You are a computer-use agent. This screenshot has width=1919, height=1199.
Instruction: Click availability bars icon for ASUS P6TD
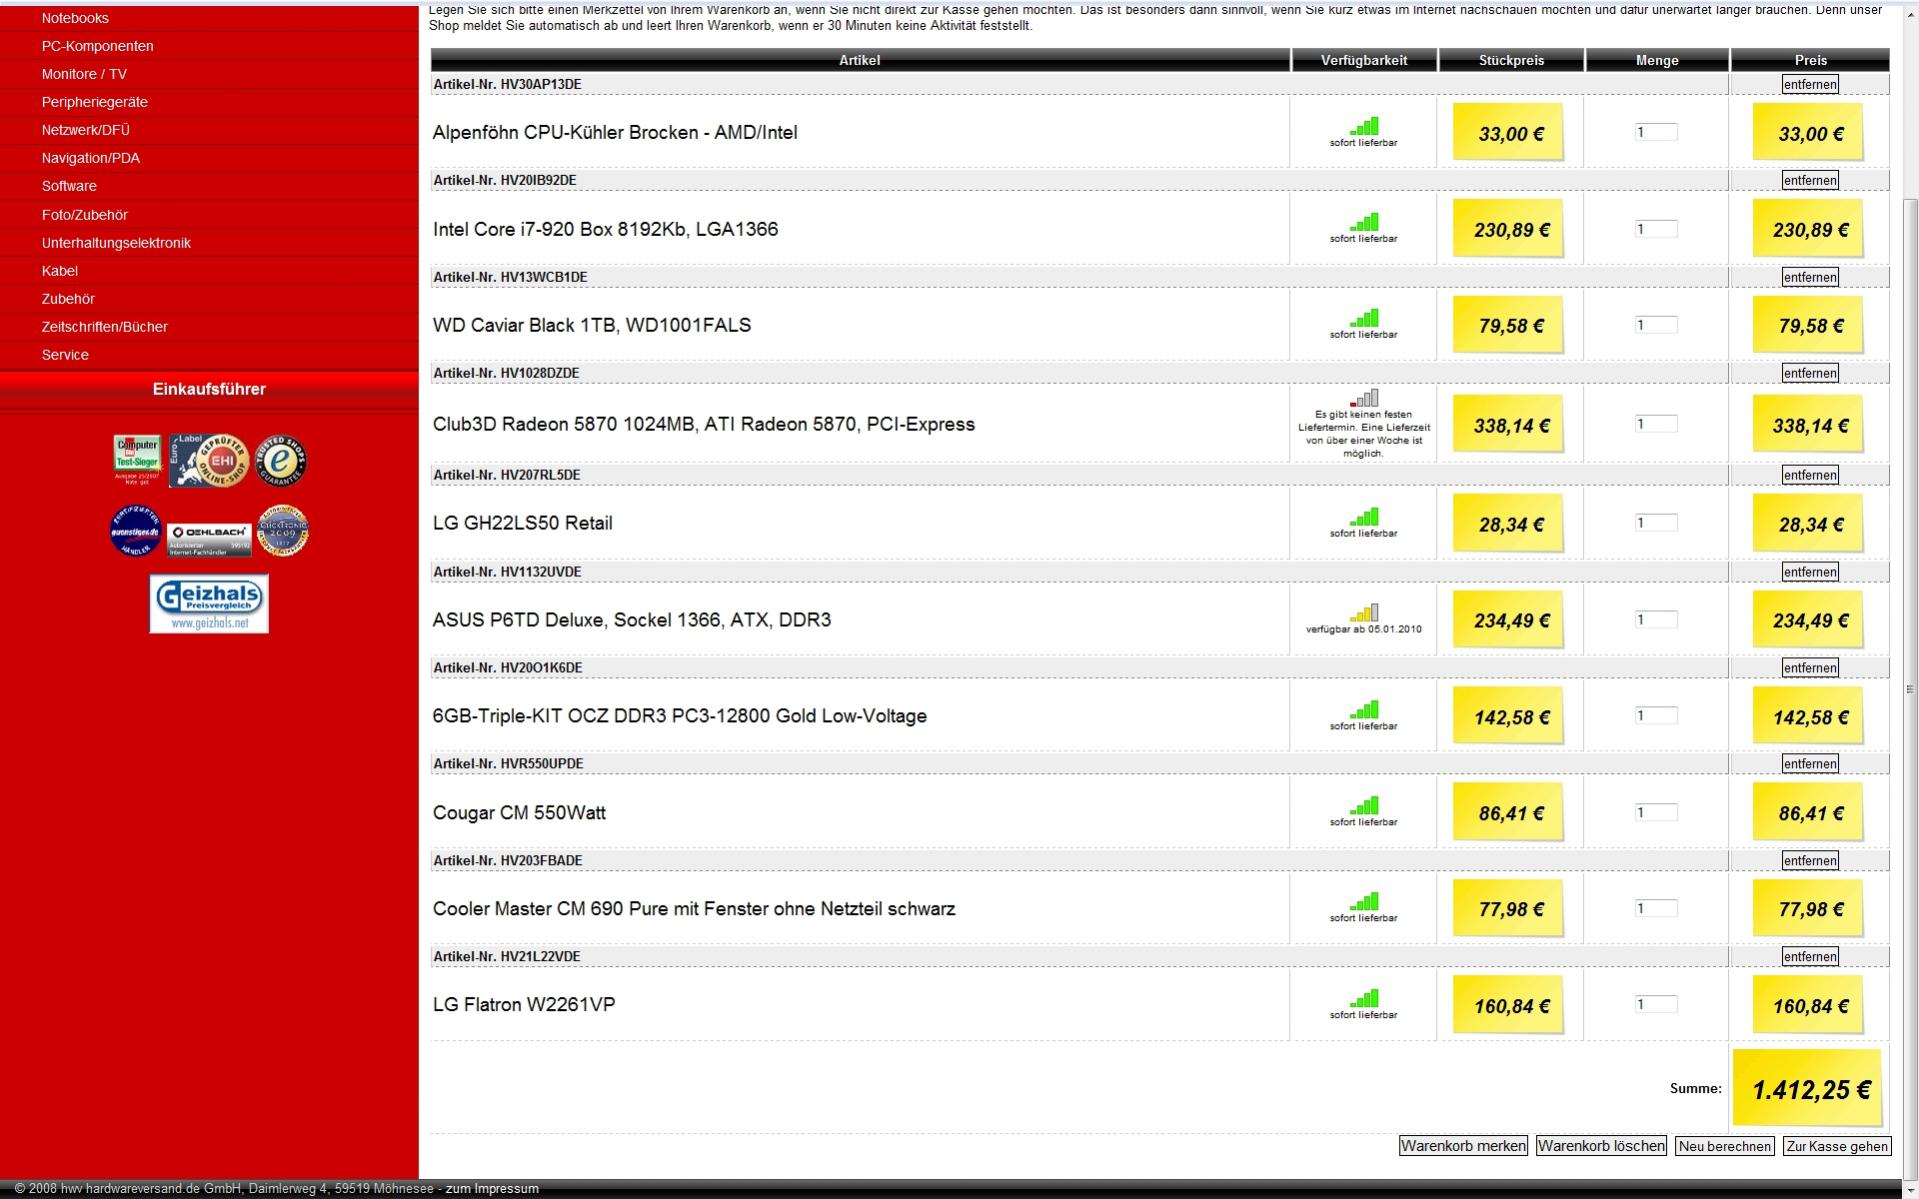(1364, 613)
